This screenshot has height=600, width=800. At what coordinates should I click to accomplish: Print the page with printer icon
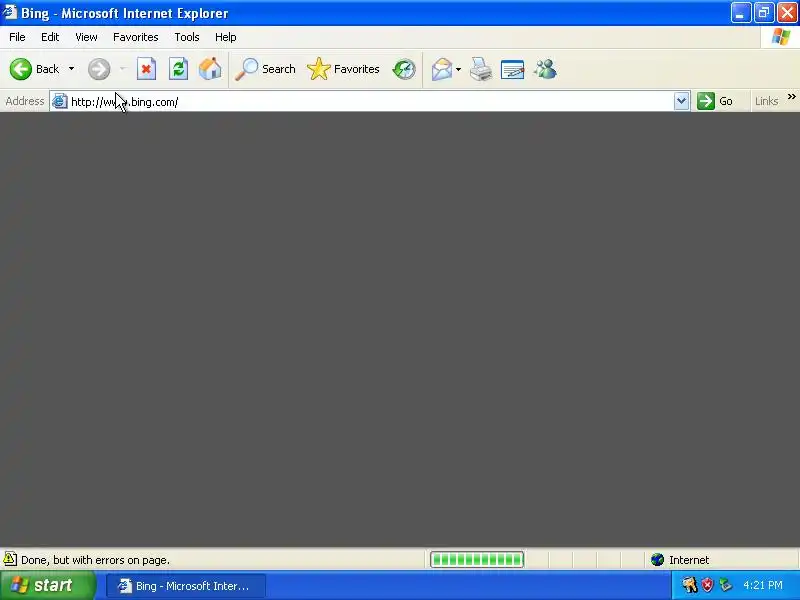[x=481, y=69]
